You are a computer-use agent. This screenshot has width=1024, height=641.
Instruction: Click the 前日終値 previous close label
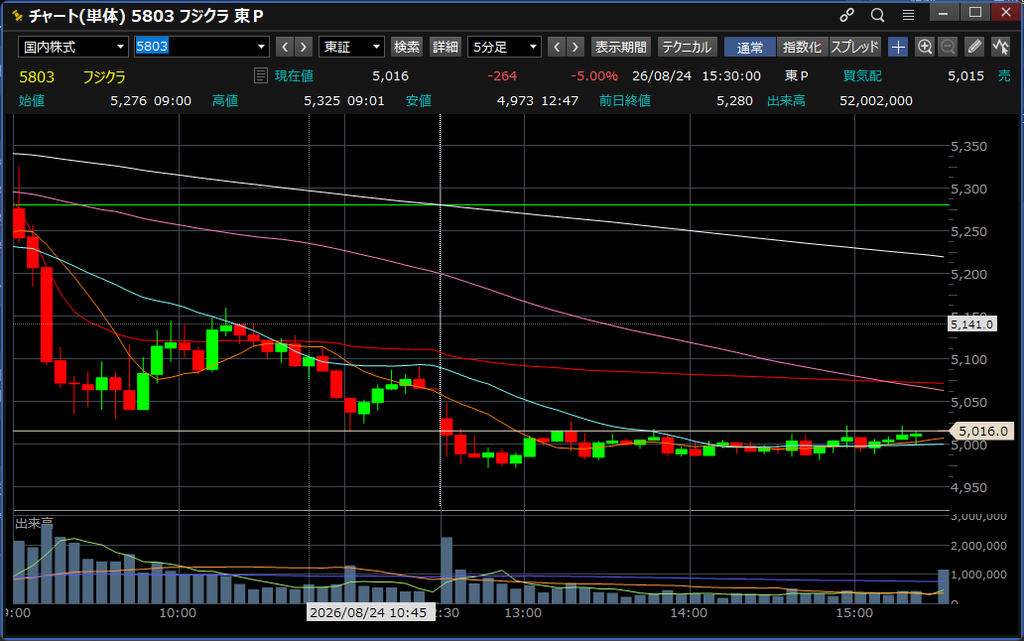coord(625,101)
